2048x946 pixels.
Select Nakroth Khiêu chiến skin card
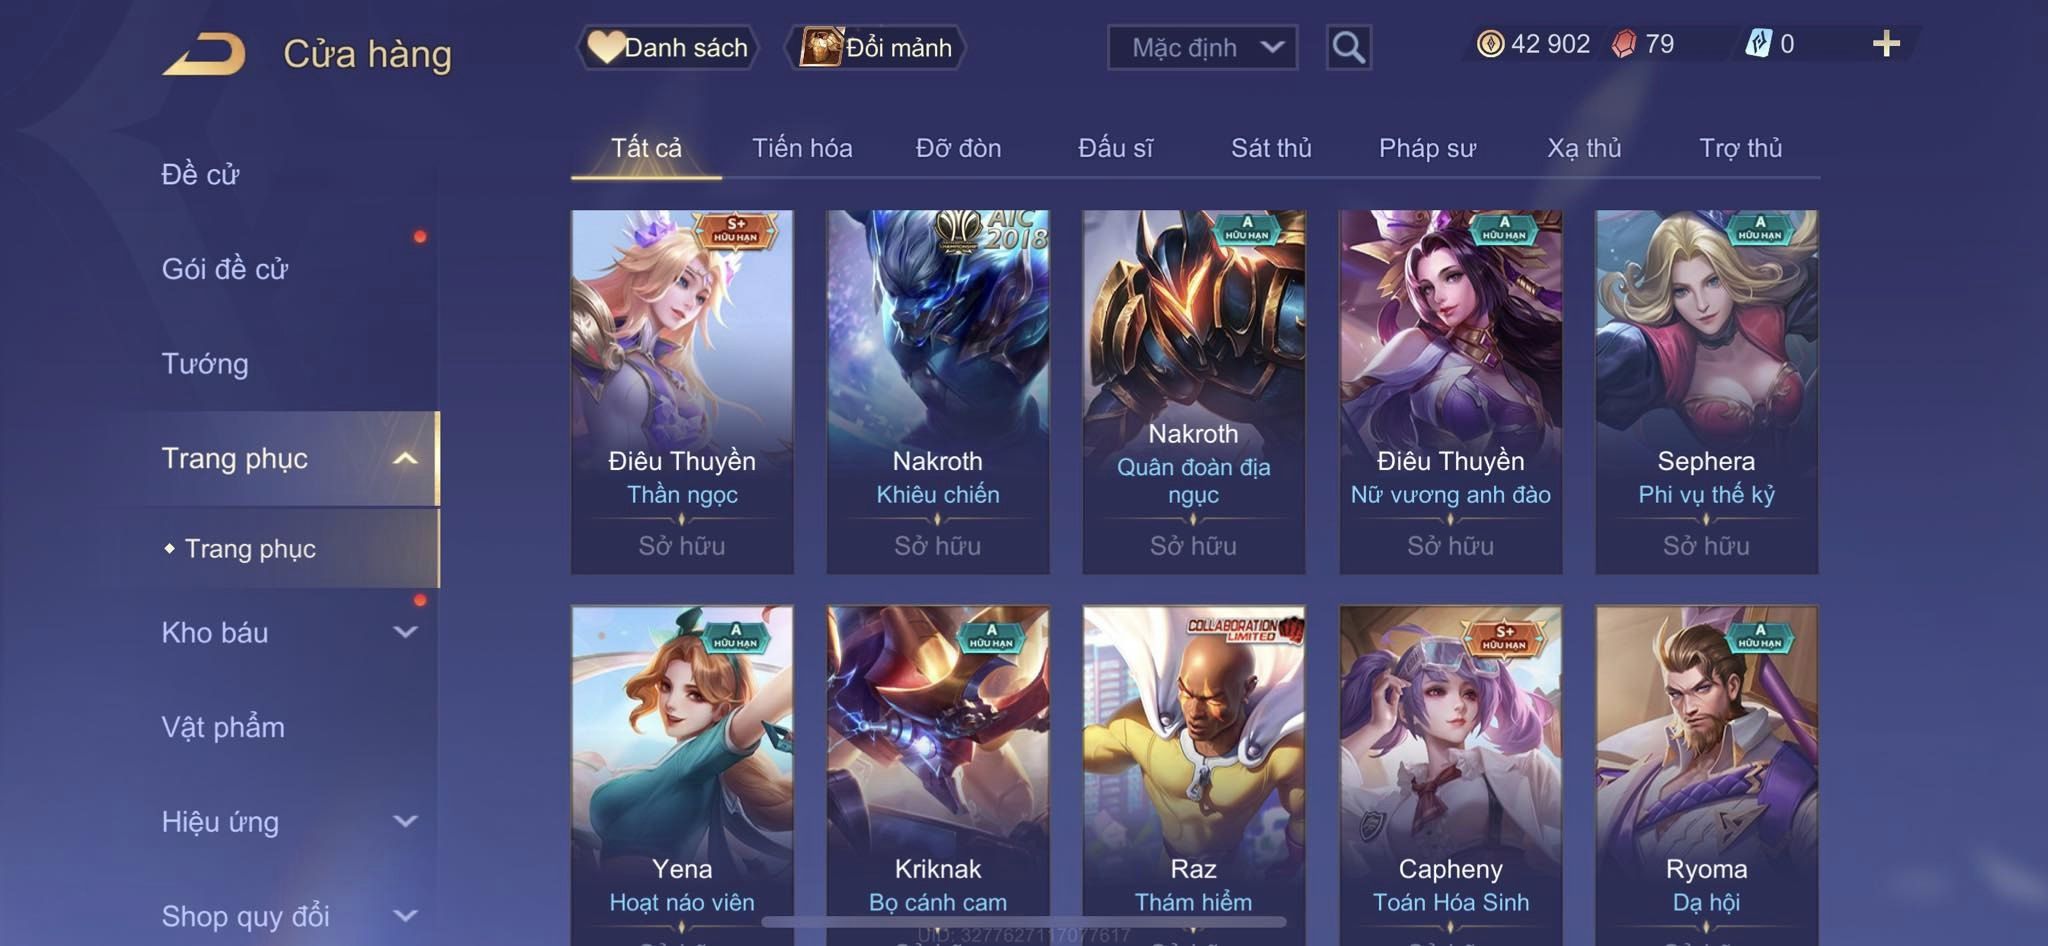coord(938,392)
